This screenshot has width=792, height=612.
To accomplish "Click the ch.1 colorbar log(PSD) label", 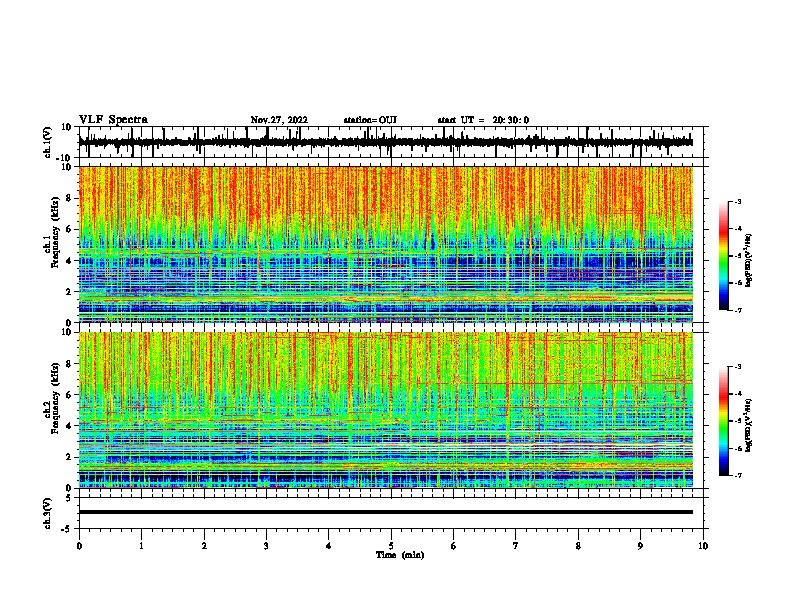I will 748,261.
